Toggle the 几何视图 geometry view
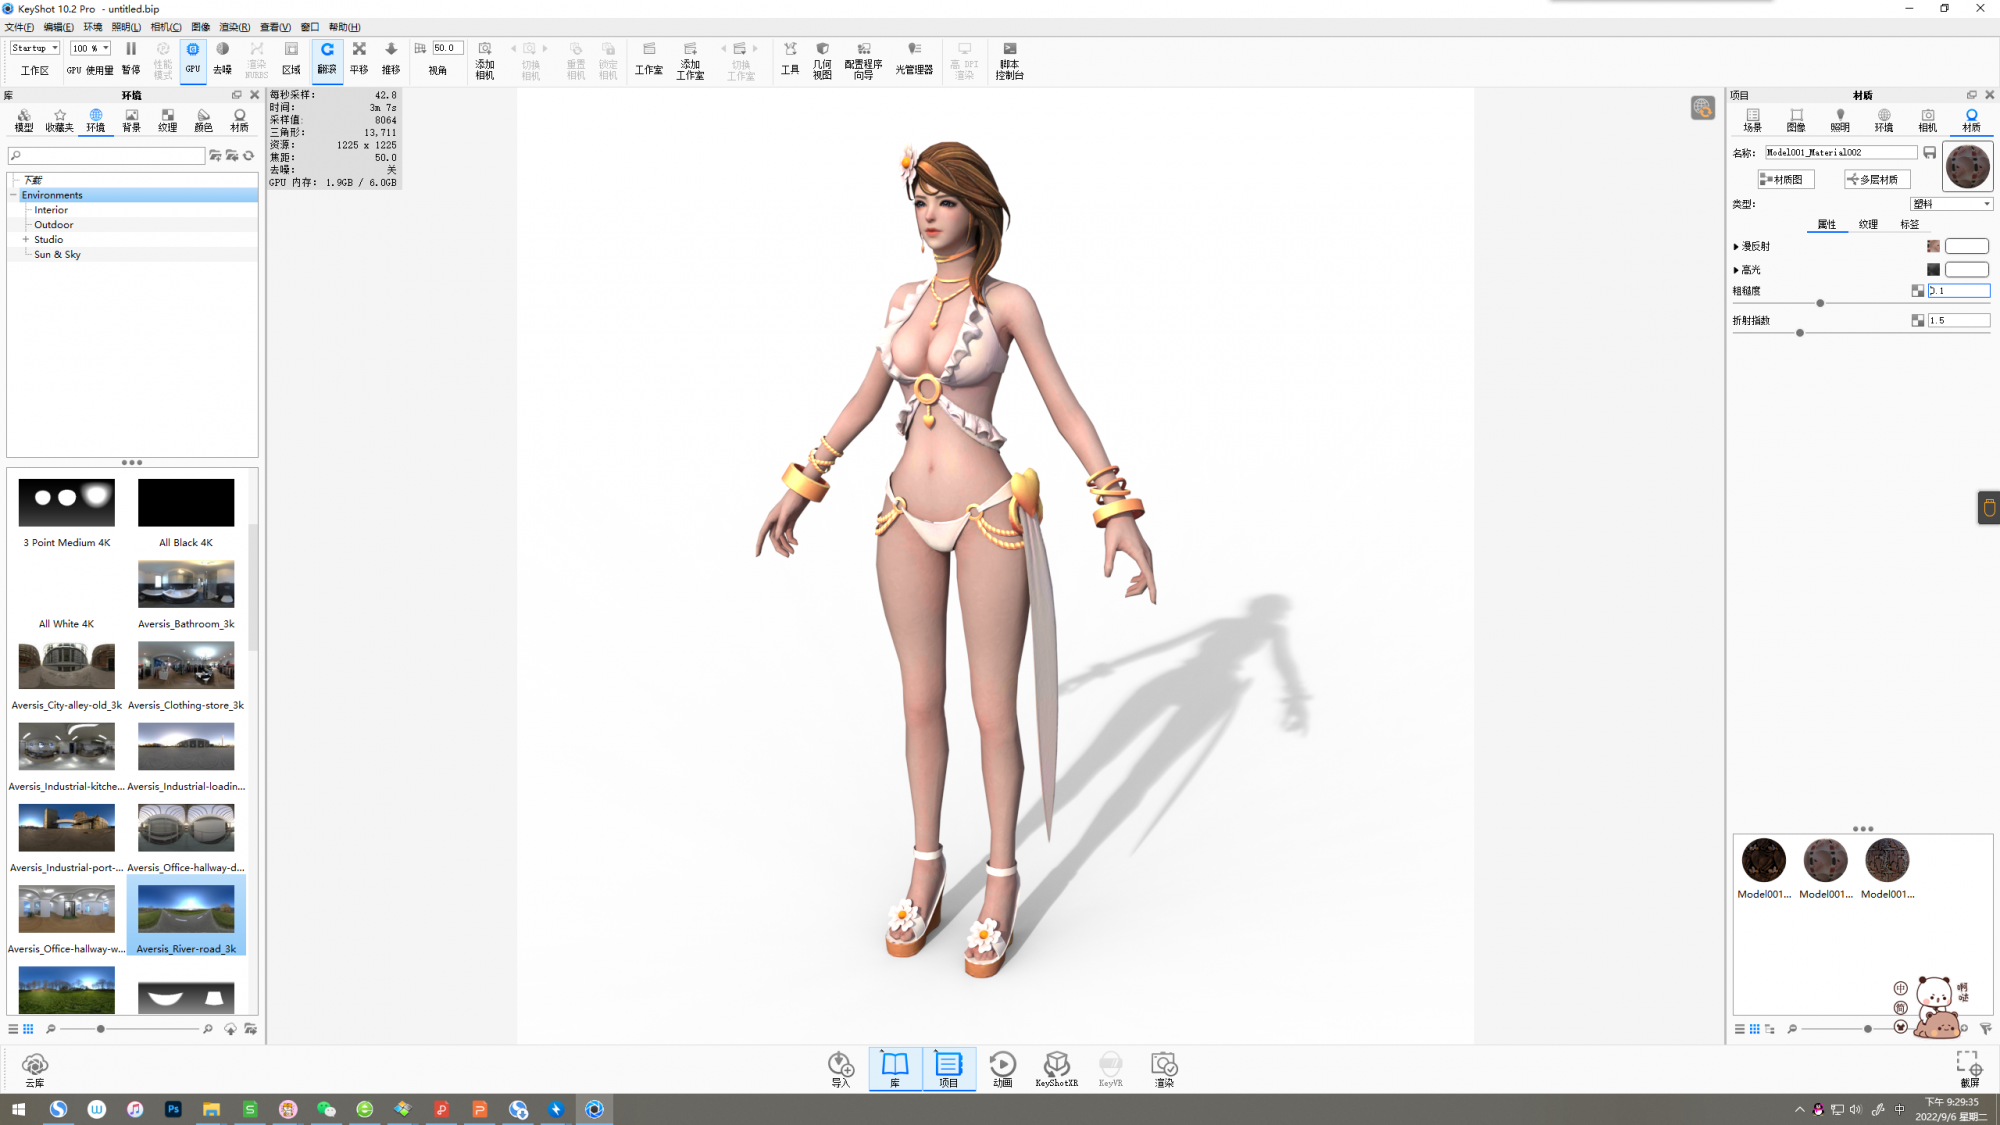Screen dimensions: 2000x1125 coord(822,60)
